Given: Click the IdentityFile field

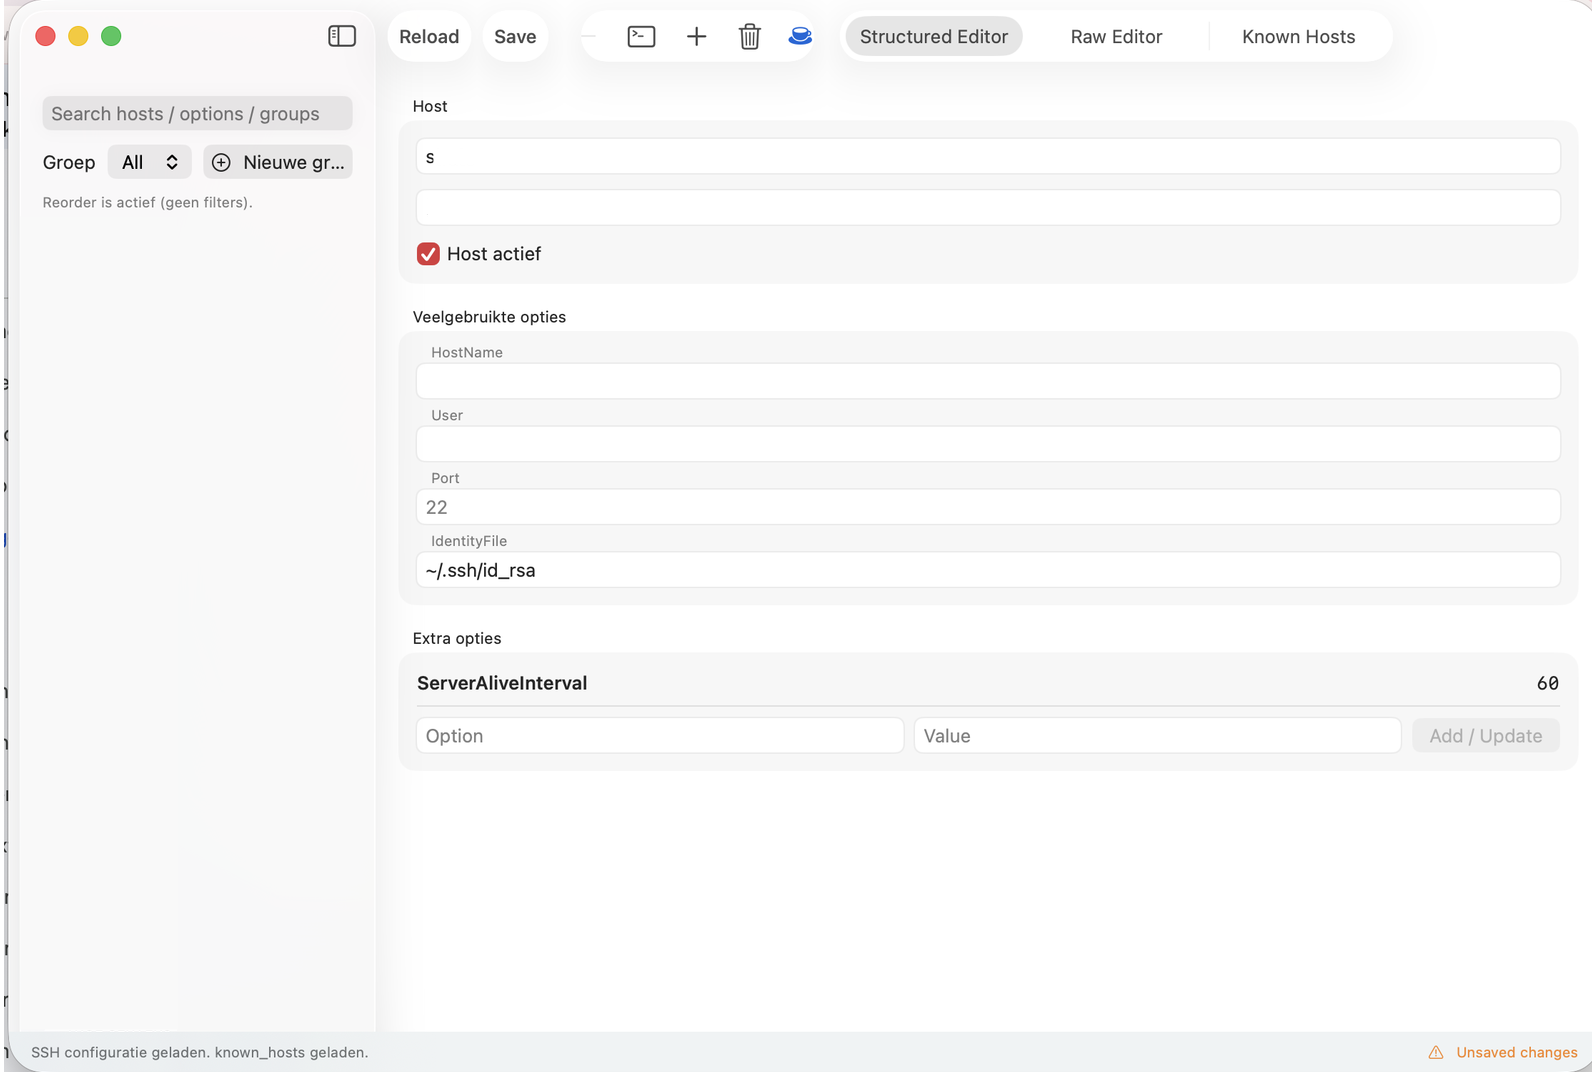Looking at the screenshot, I should (988, 570).
